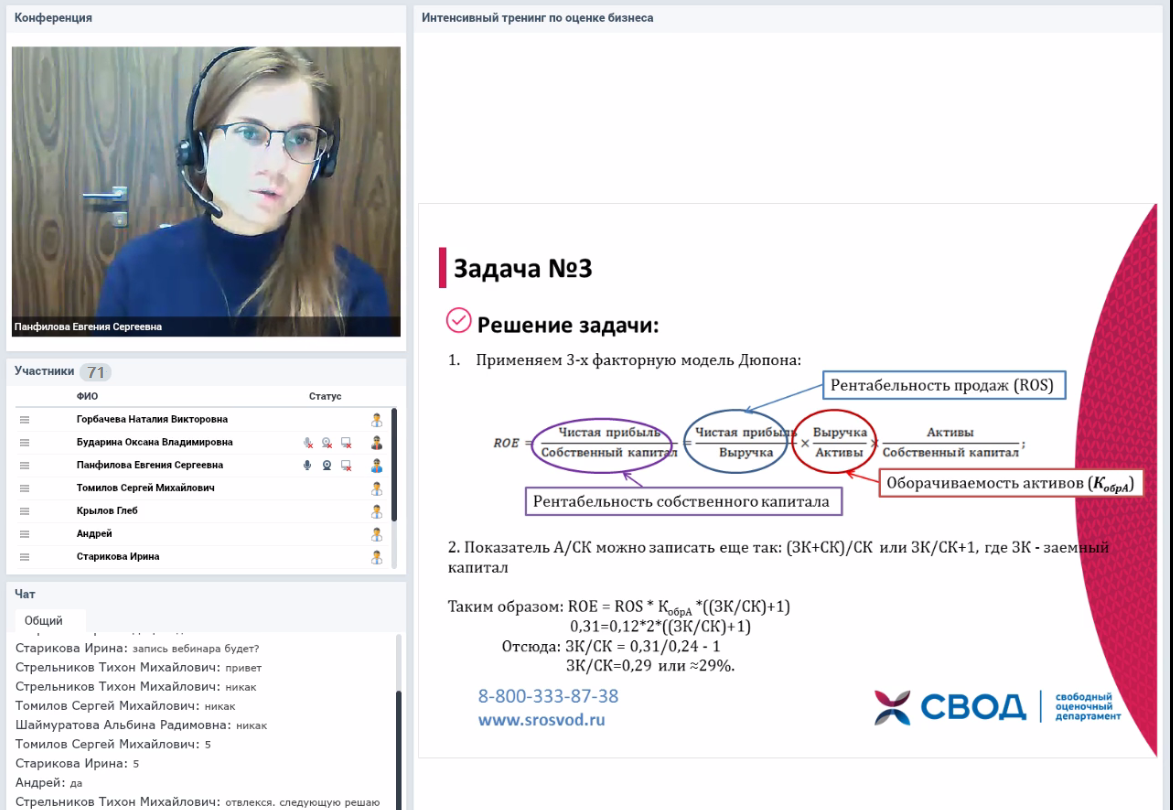Viewport: 1173px width, 810px height.
Task: Toggle active webcam icon for Панфилова Евгения
Action: coord(327,465)
